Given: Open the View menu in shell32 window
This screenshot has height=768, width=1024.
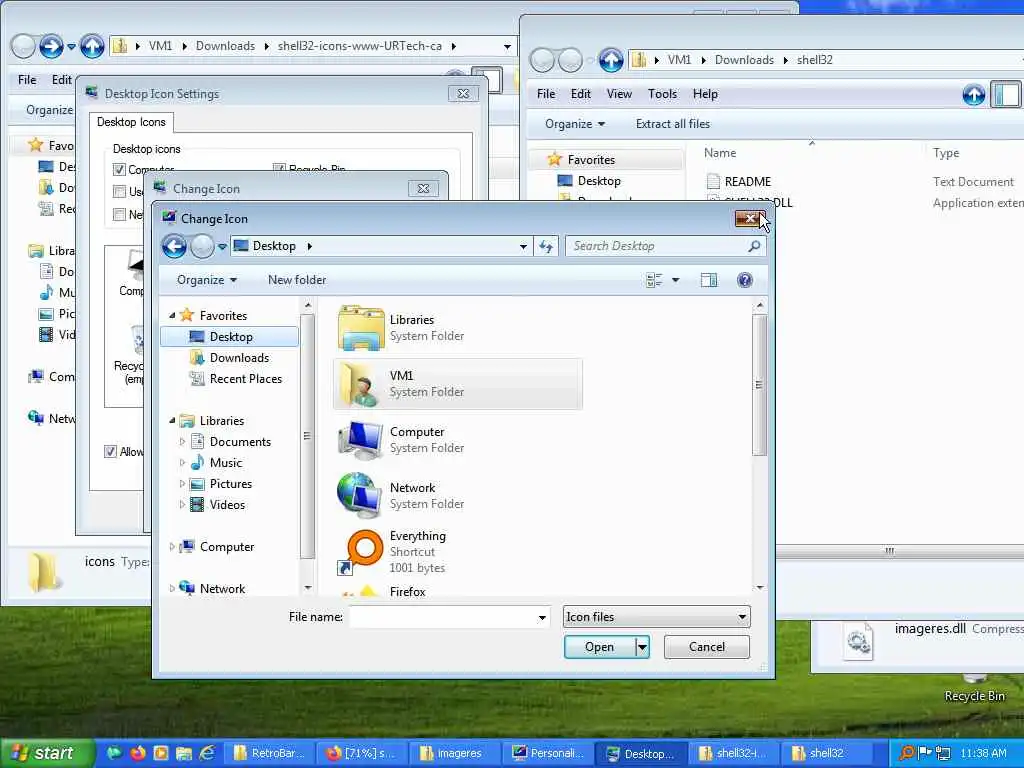Looking at the screenshot, I should pos(619,94).
